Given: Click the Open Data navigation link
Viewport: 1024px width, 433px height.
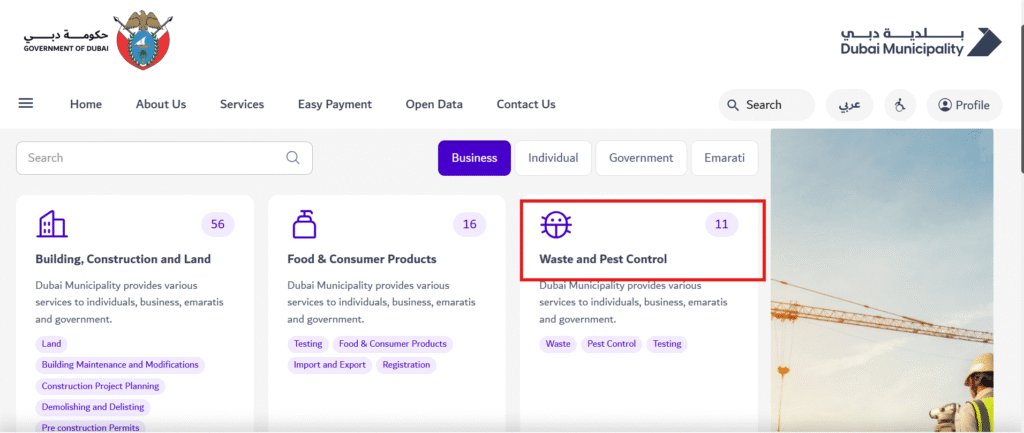Looking at the screenshot, I should coord(434,104).
